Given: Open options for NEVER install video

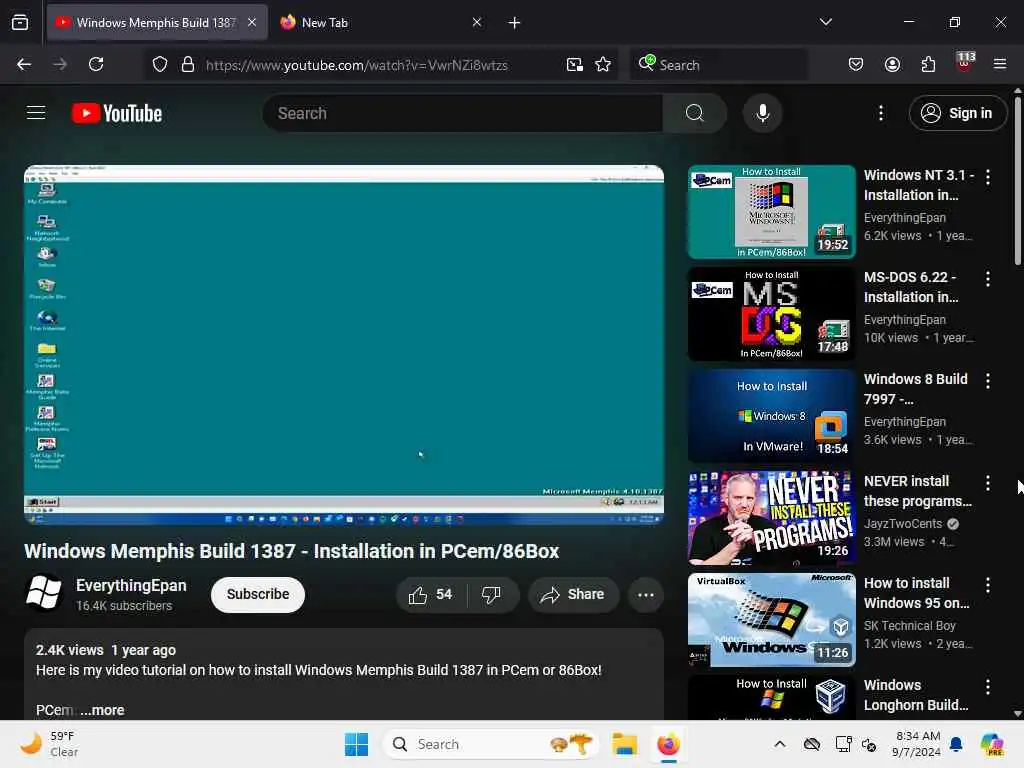Looking at the screenshot, I should tap(987, 483).
